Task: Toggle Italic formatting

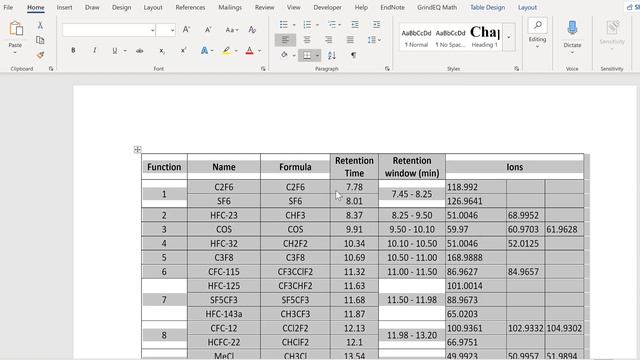Action: click(95, 51)
